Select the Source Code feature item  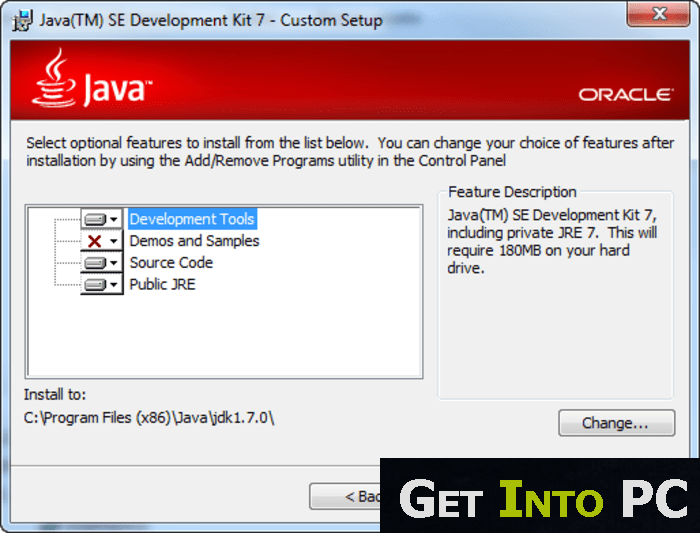pyautogui.click(x=171, y=262)
